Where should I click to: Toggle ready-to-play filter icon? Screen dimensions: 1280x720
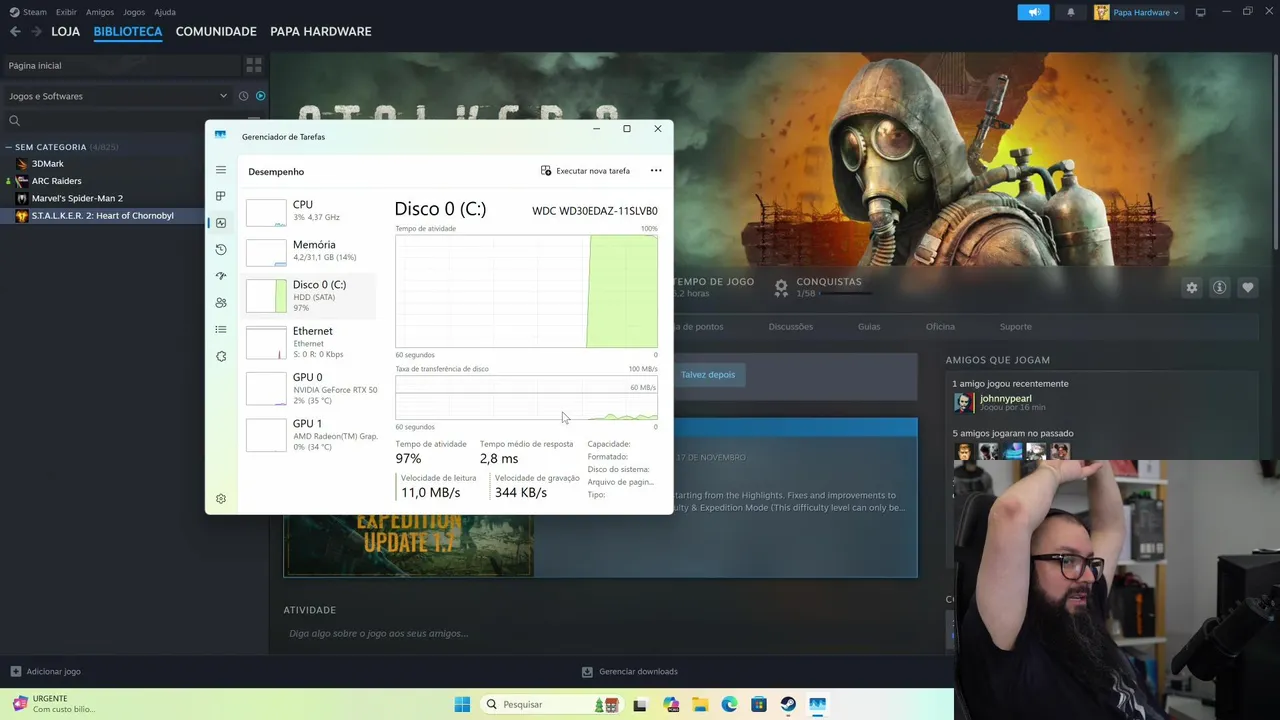click(x=261, y=96)
